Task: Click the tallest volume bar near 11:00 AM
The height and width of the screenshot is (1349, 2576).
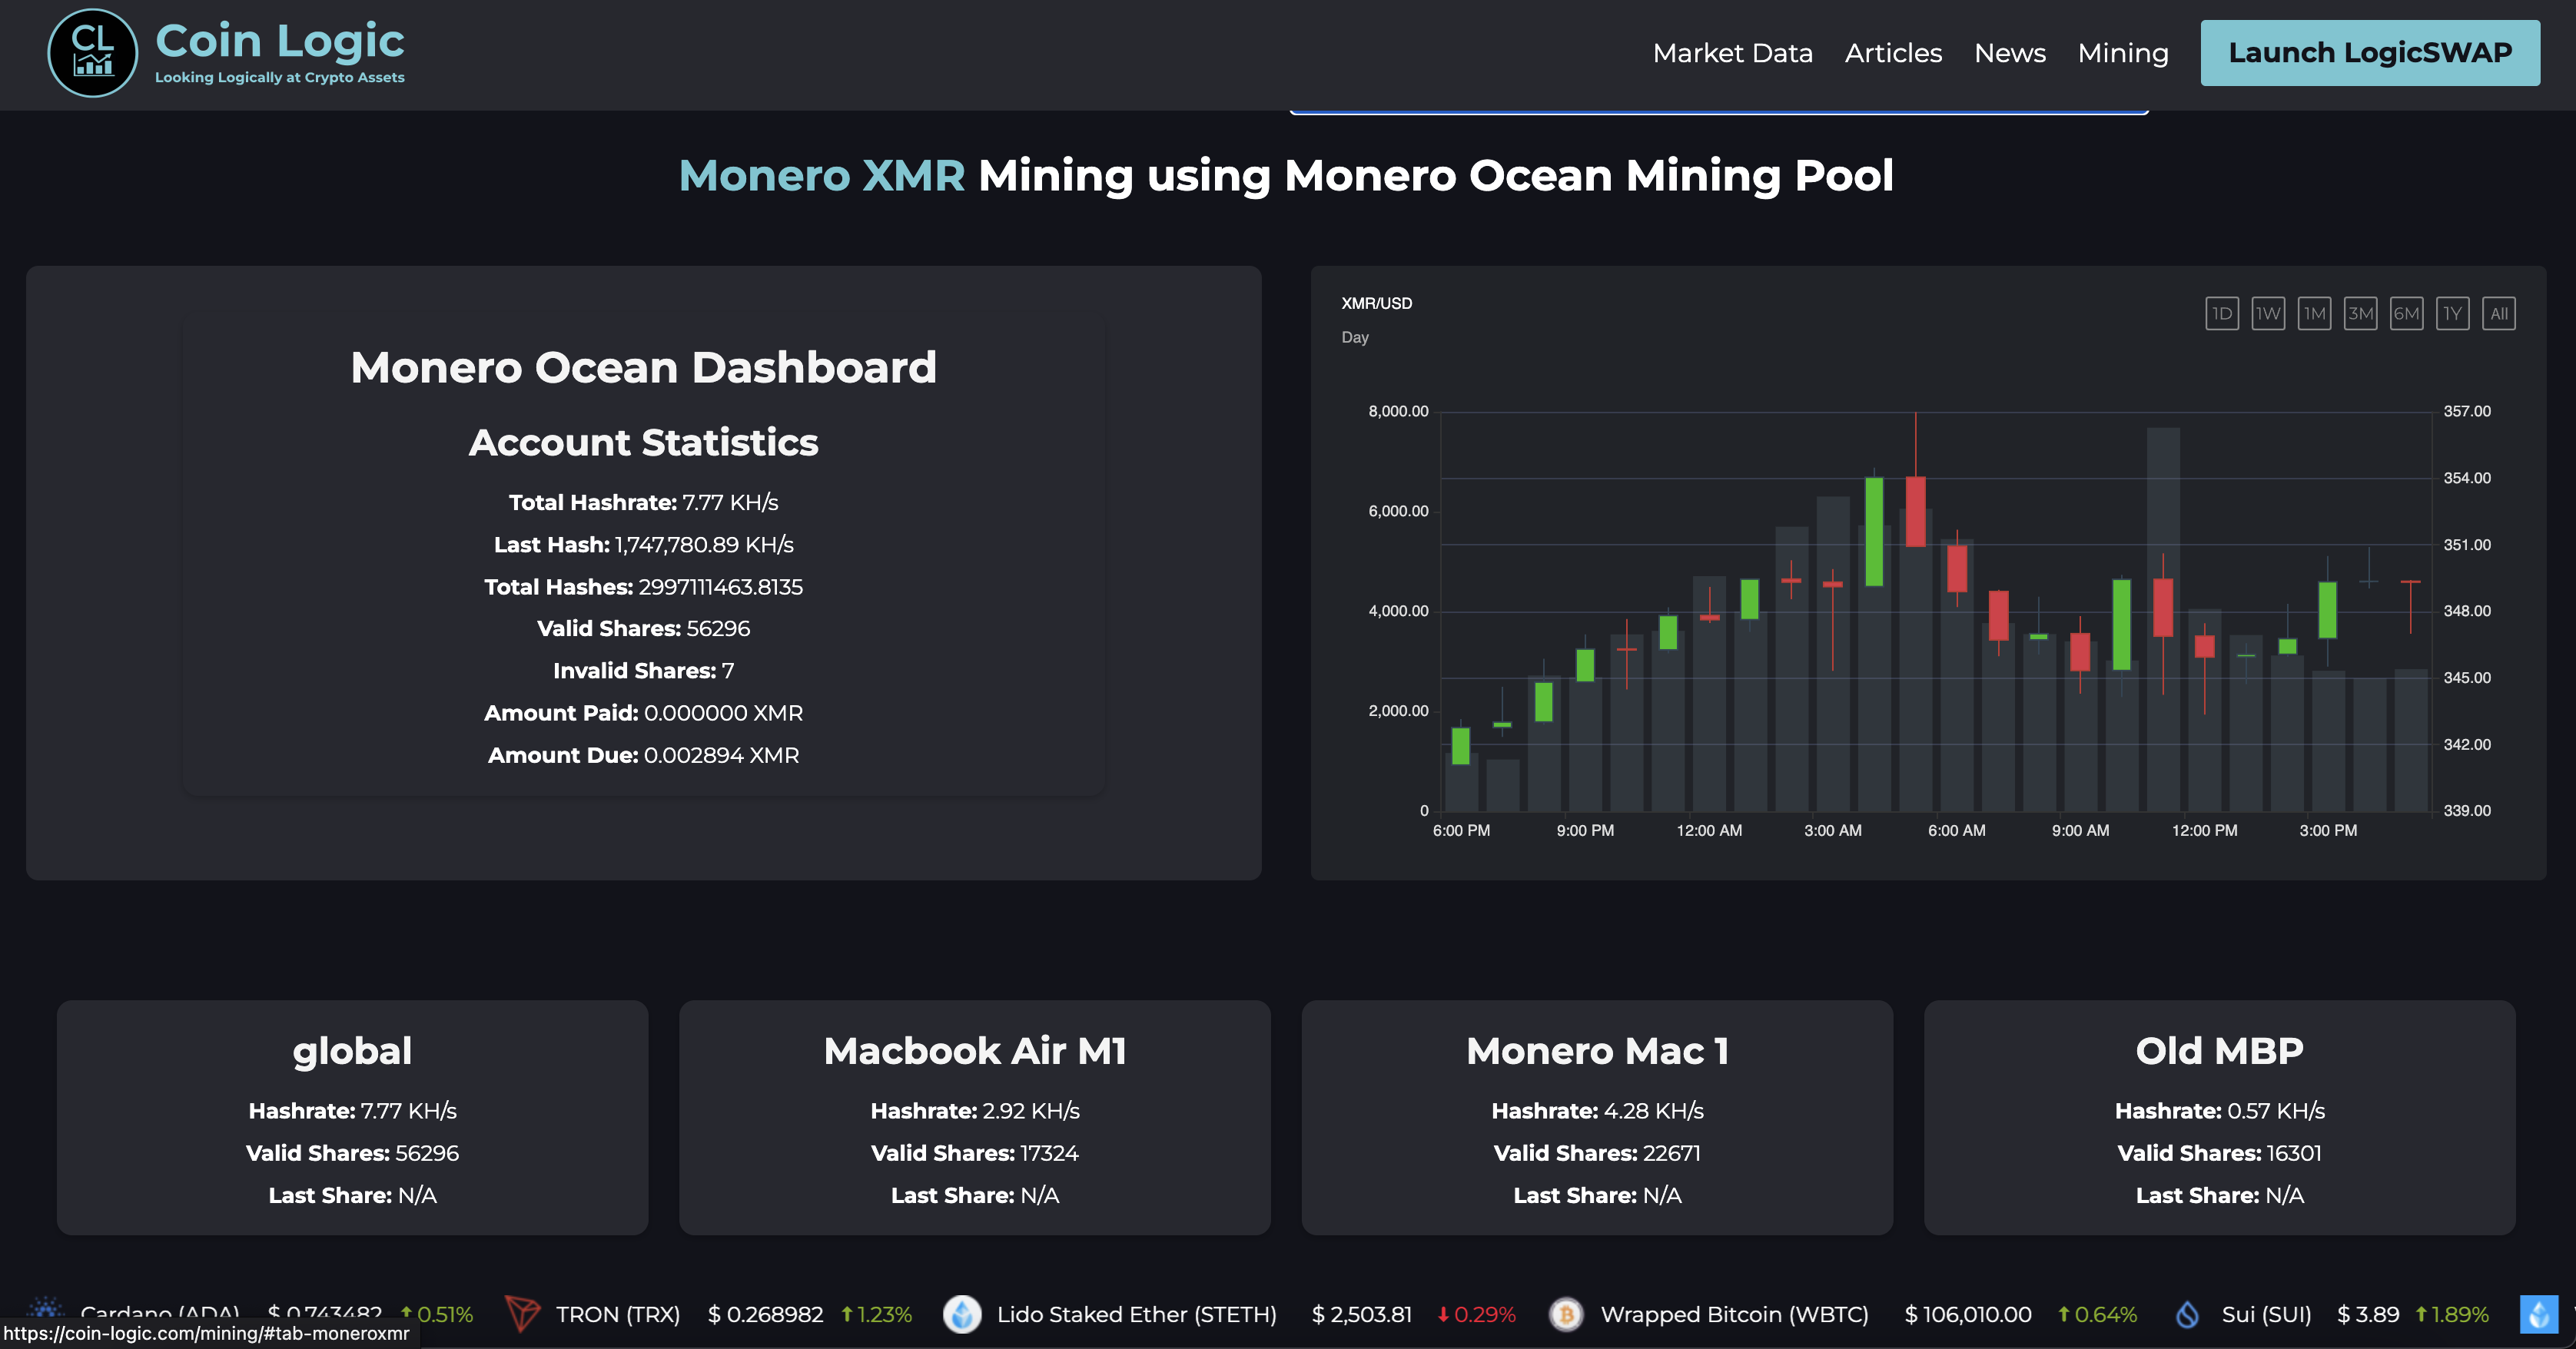Action: pyautogui.click(x=2163, y=619)
